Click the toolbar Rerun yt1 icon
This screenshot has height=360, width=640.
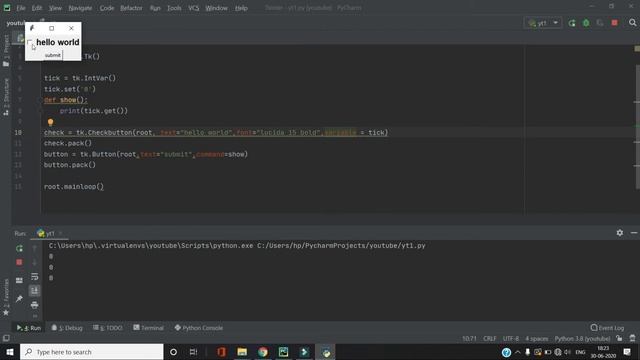coord(572,23)
